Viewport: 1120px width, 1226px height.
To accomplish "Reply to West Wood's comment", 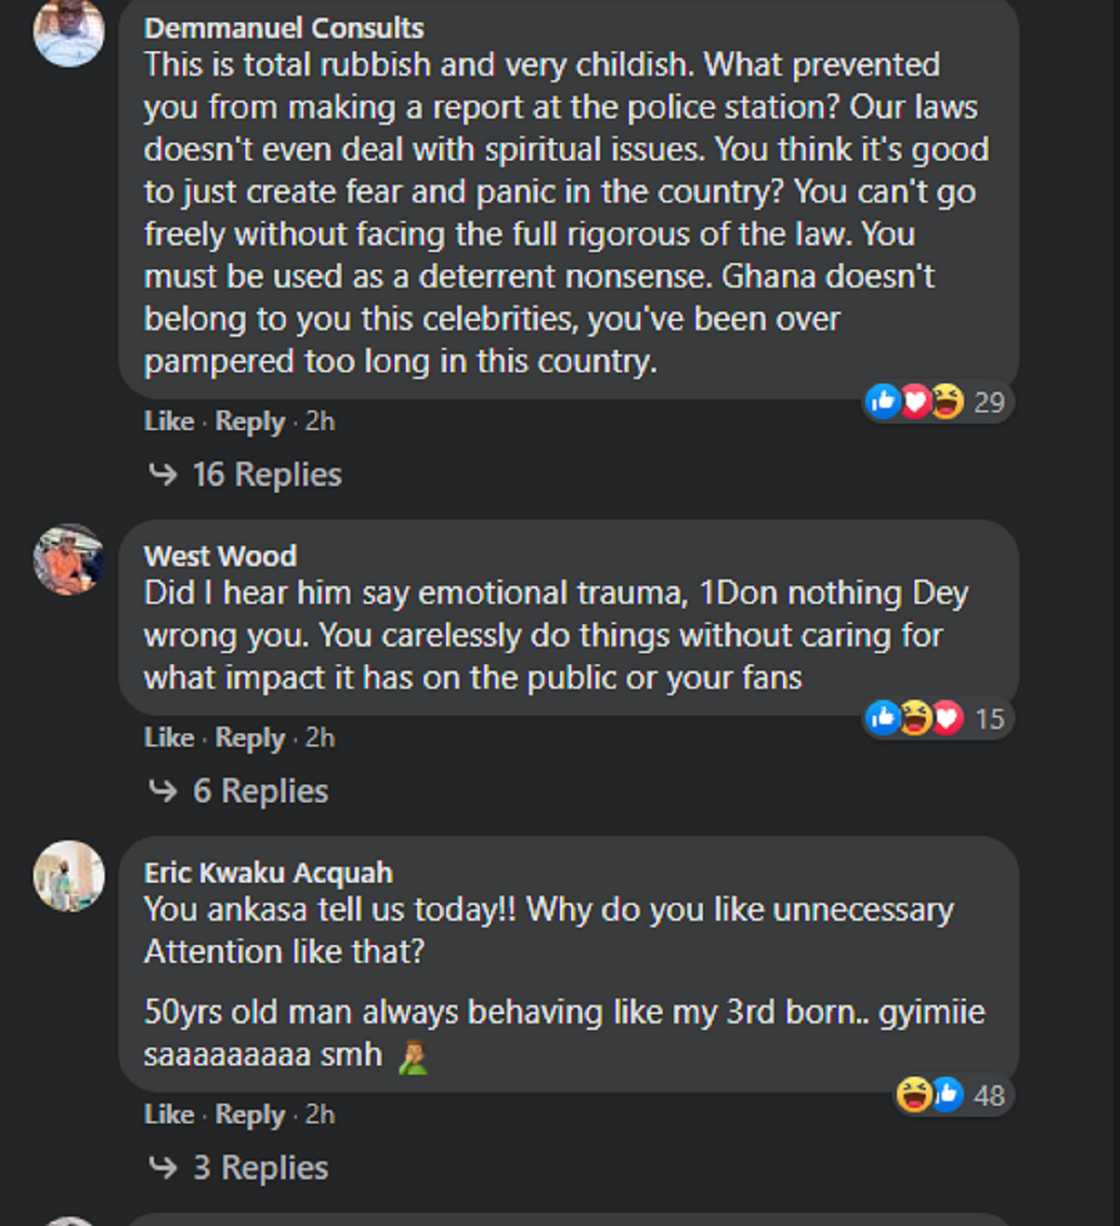I will coord(249,738).
